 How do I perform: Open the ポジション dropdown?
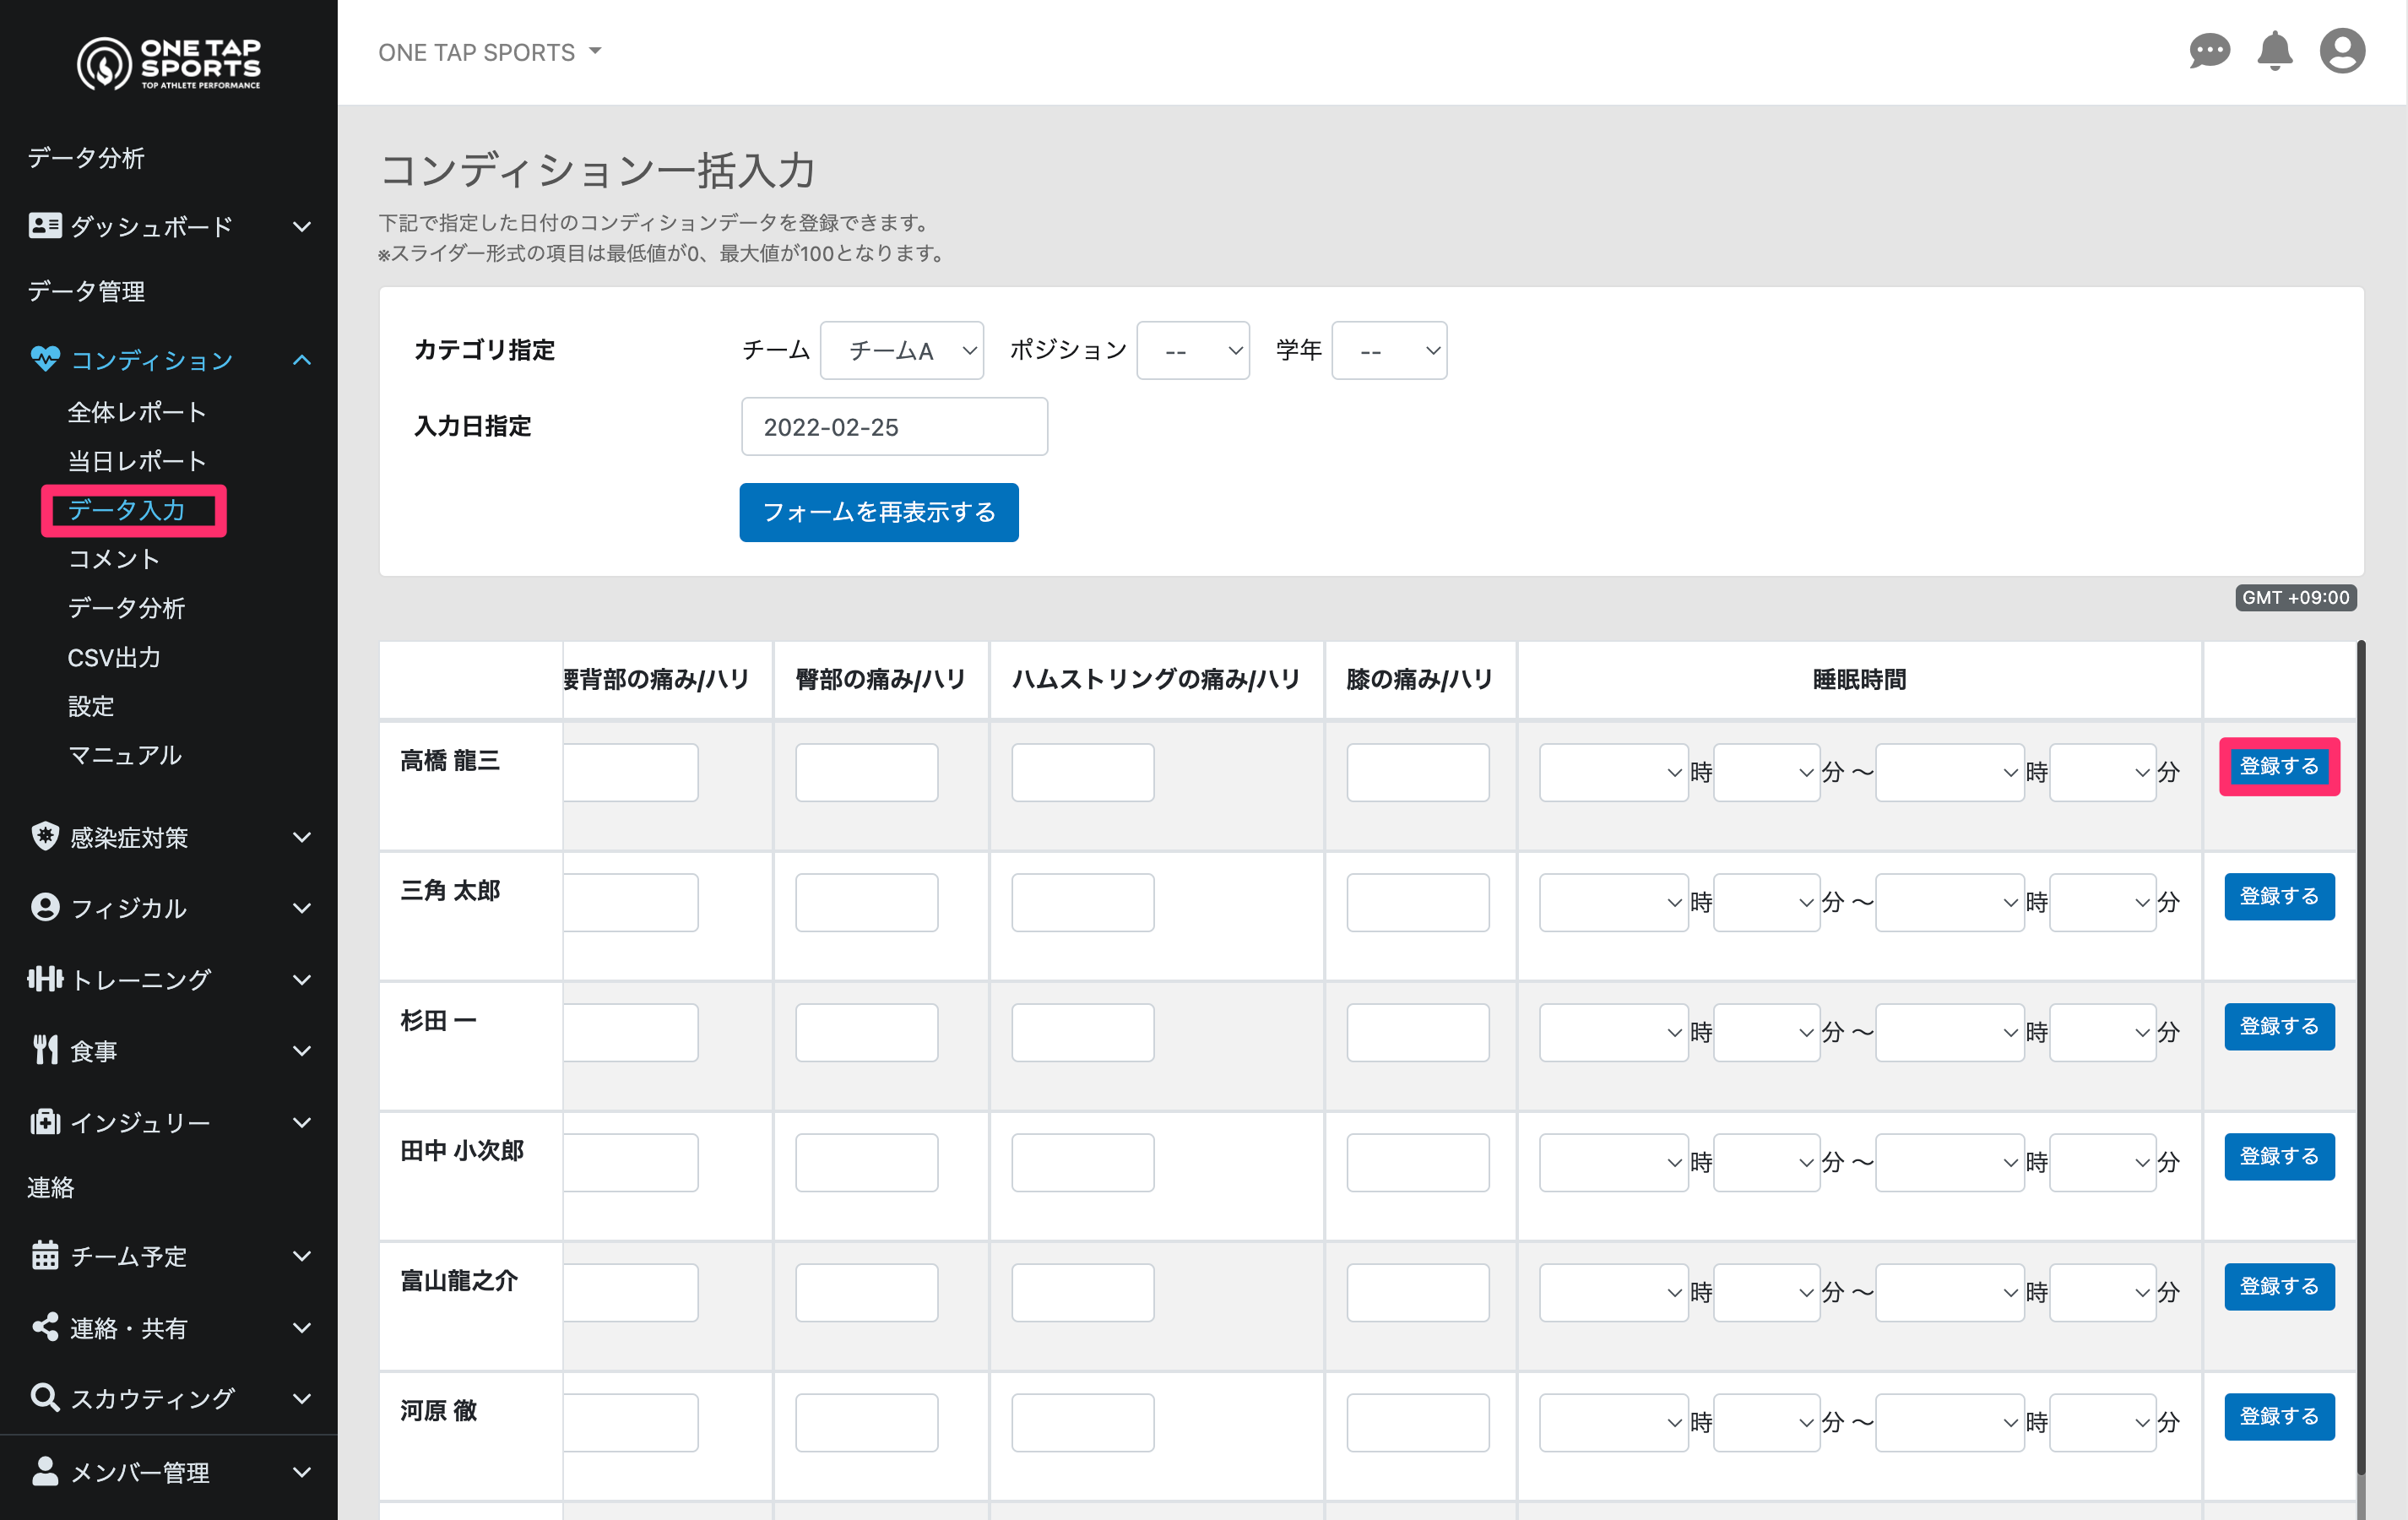click(x=1193, y=350)
